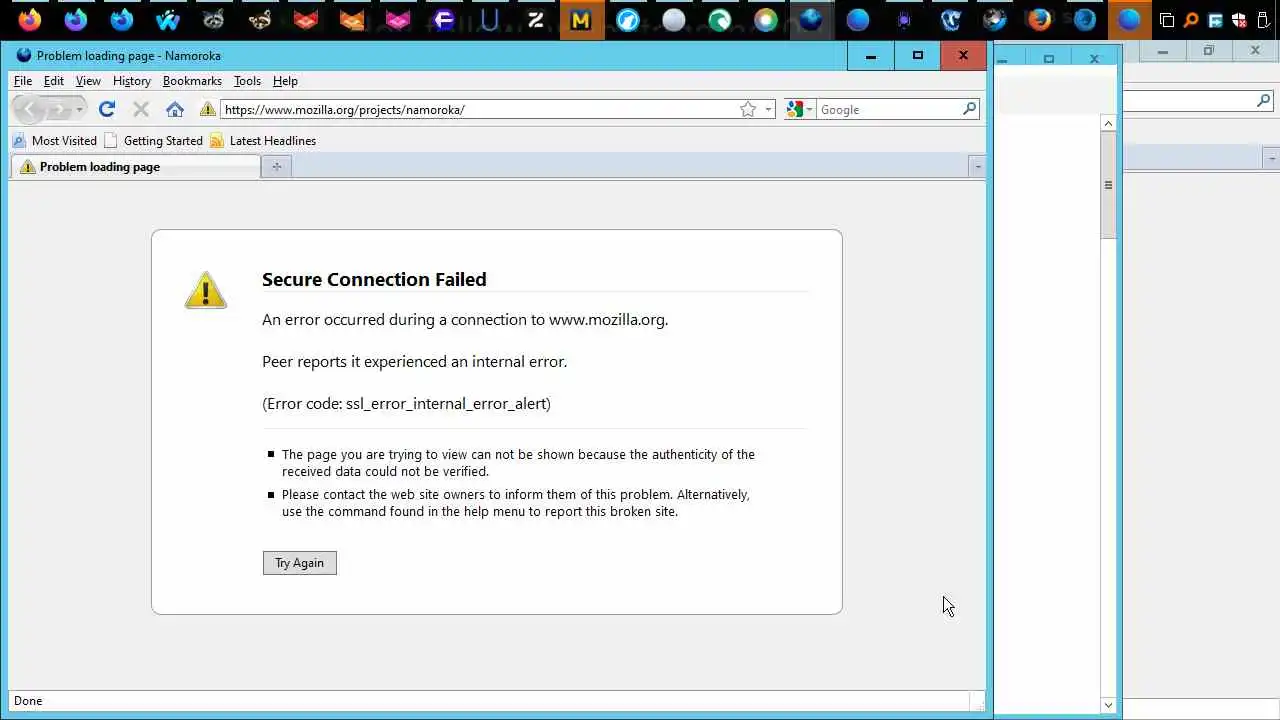Image resolution: width=1280 pixels, height=720 pixels.
Task: Open the orange magnifier tray icon
Action: click(1191, 20)
